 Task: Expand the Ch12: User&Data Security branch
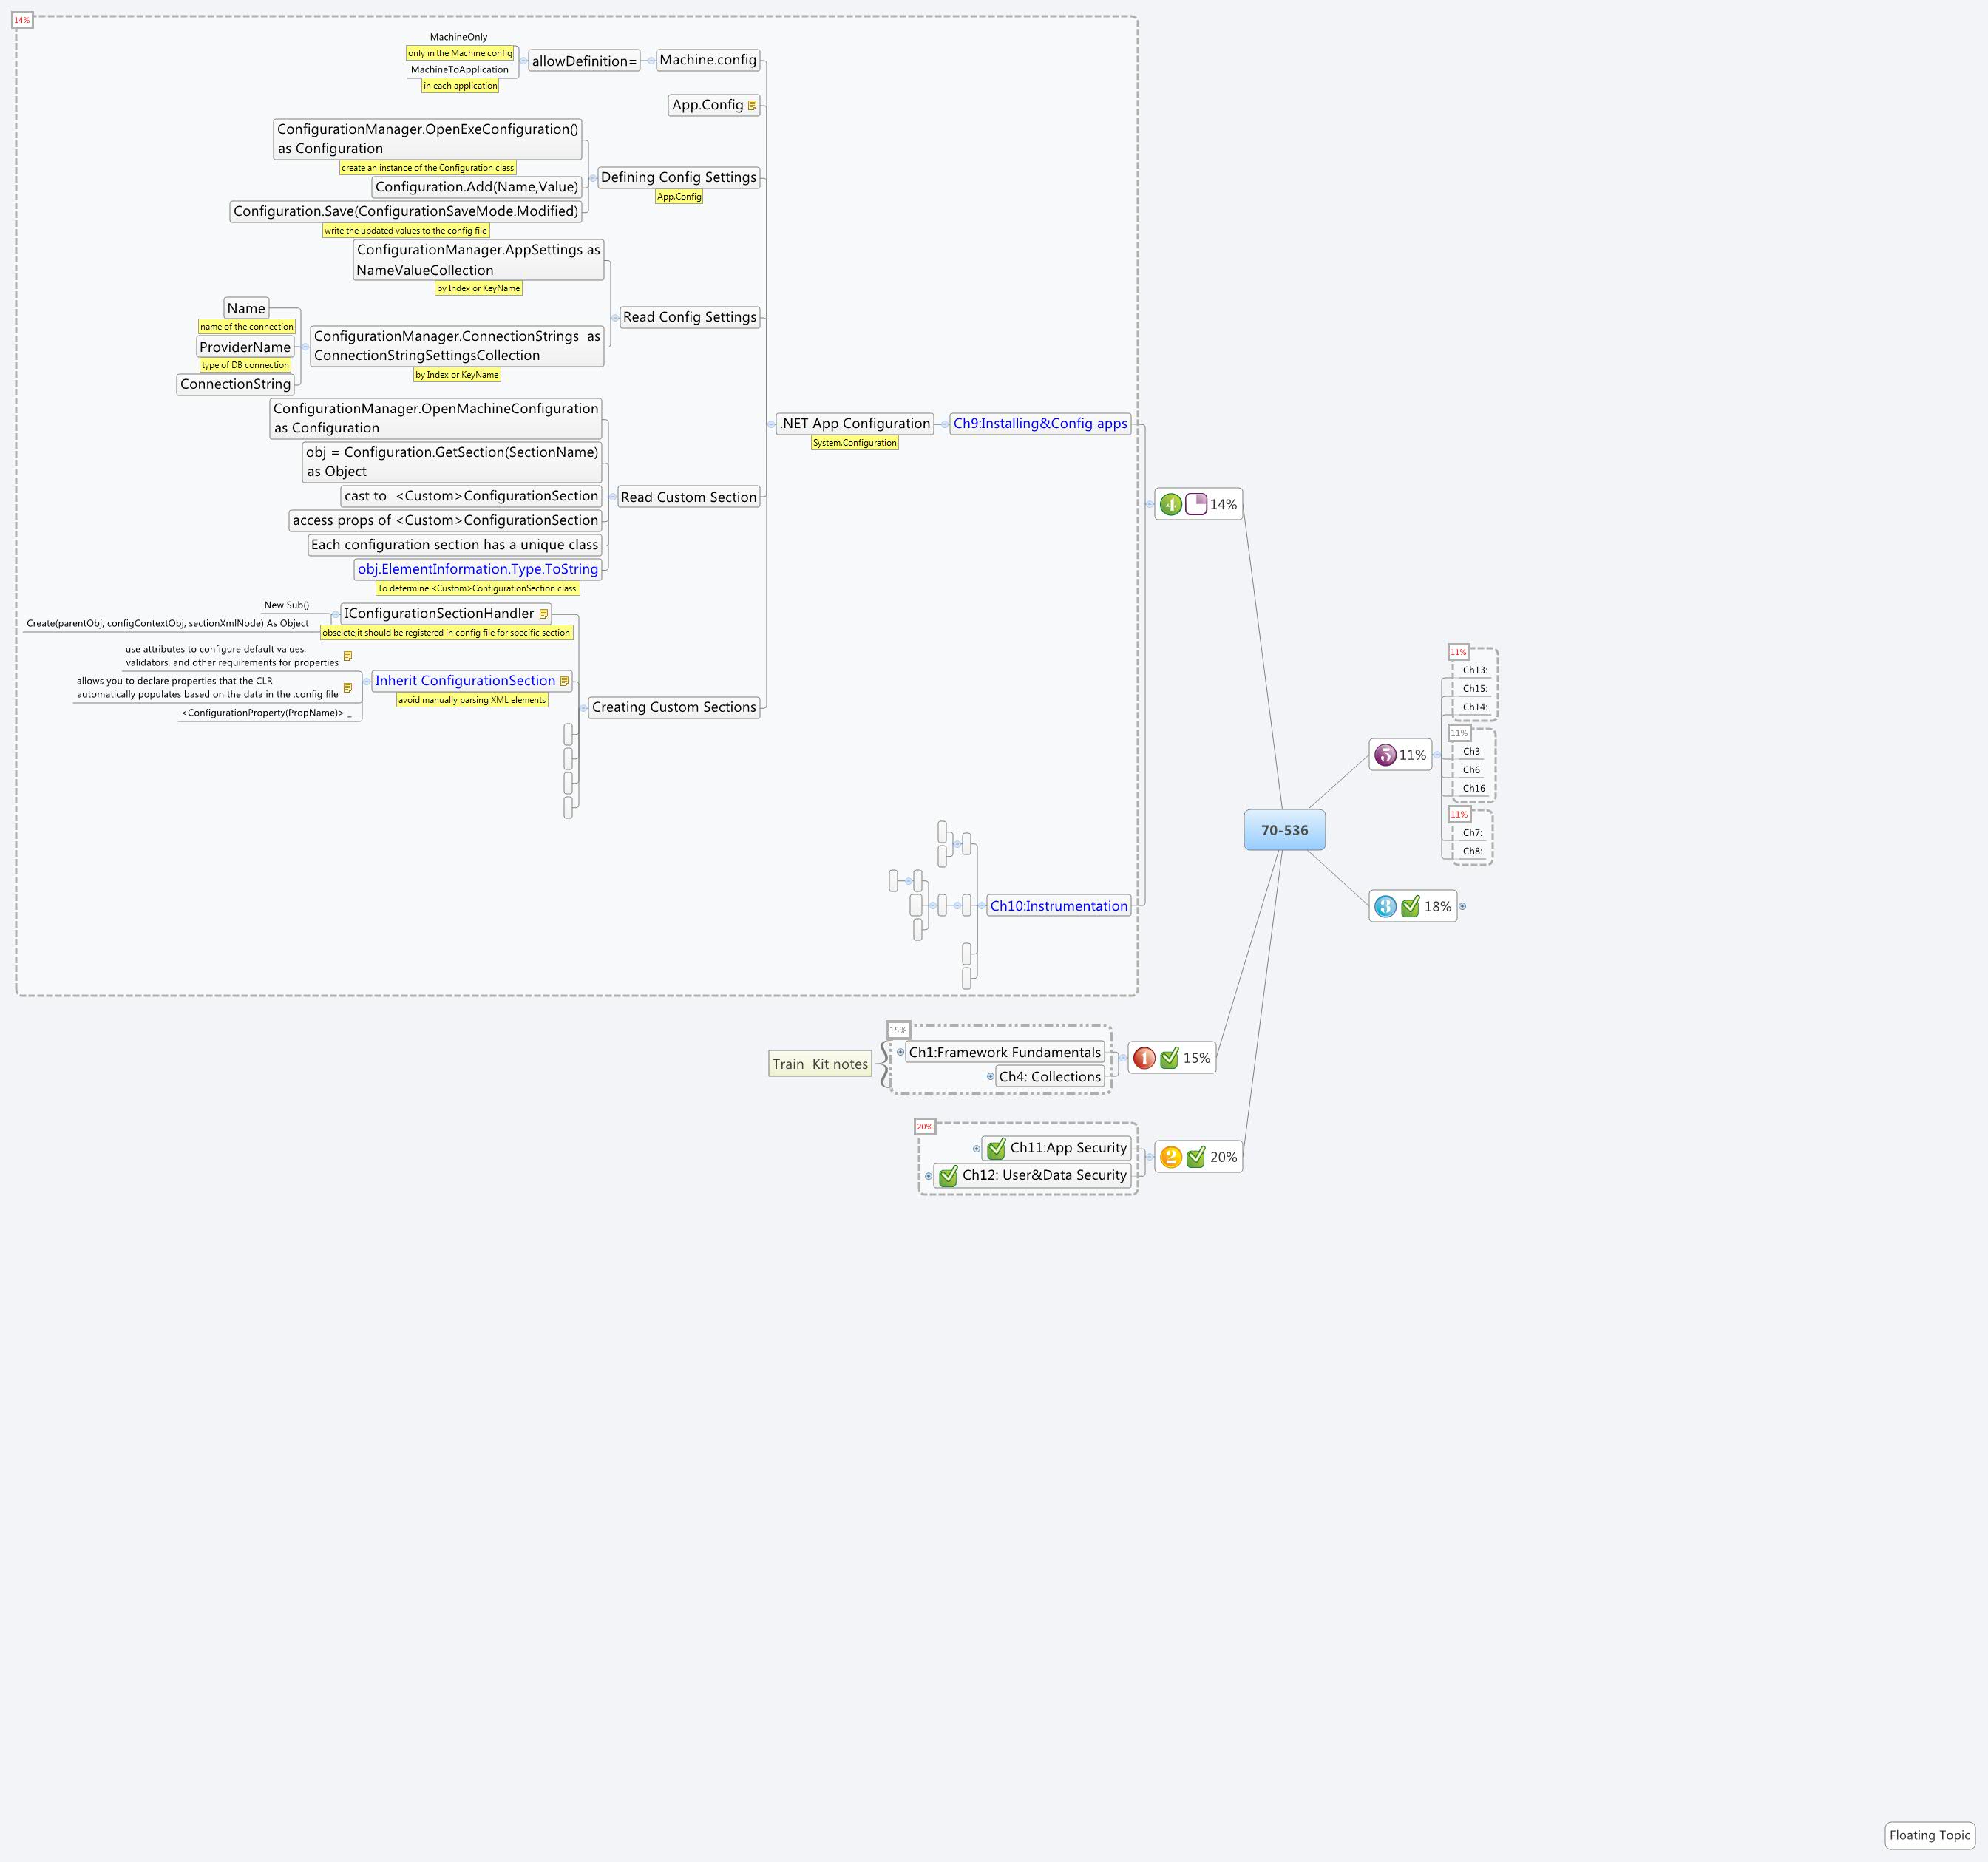point(929,1176)
